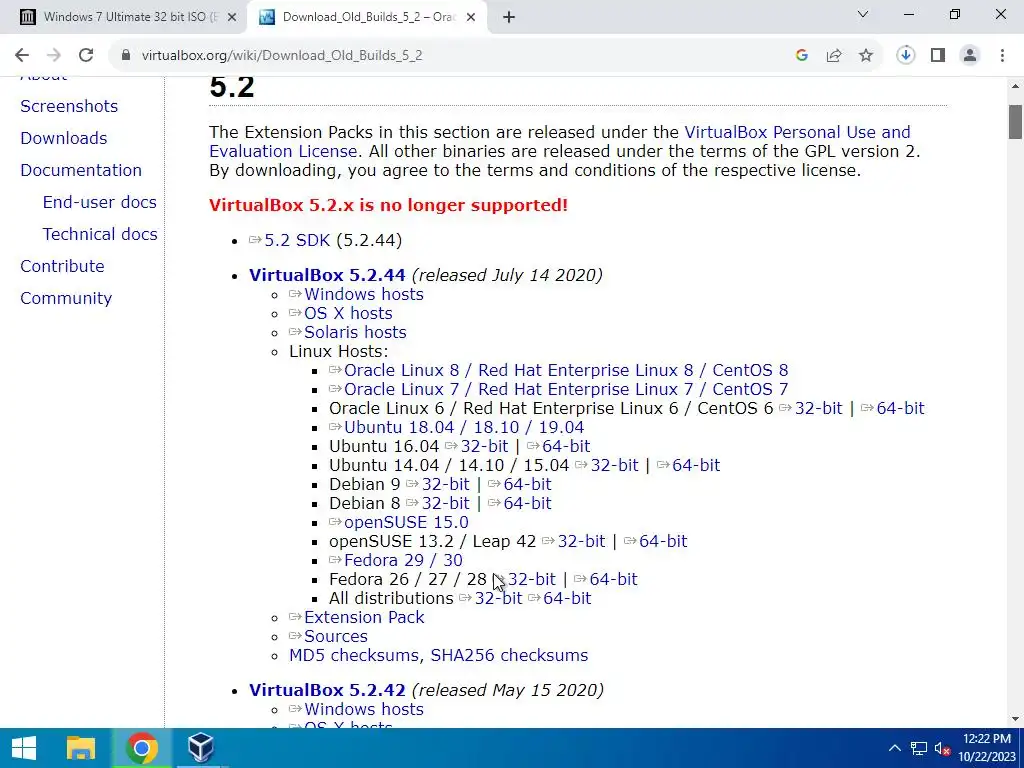Open Community in the sidebar
Viewport: 1024px width, 768px height.
point(66,298)
